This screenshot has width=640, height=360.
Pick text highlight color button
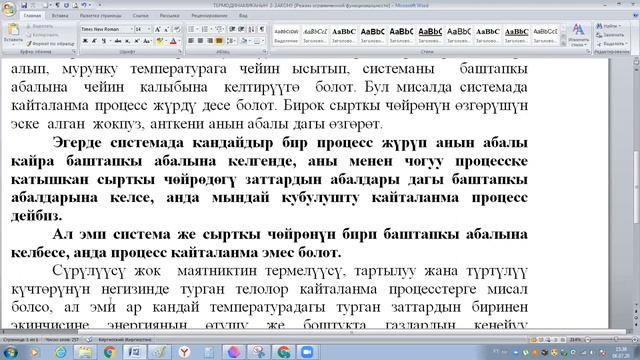[x=159, y=41]
